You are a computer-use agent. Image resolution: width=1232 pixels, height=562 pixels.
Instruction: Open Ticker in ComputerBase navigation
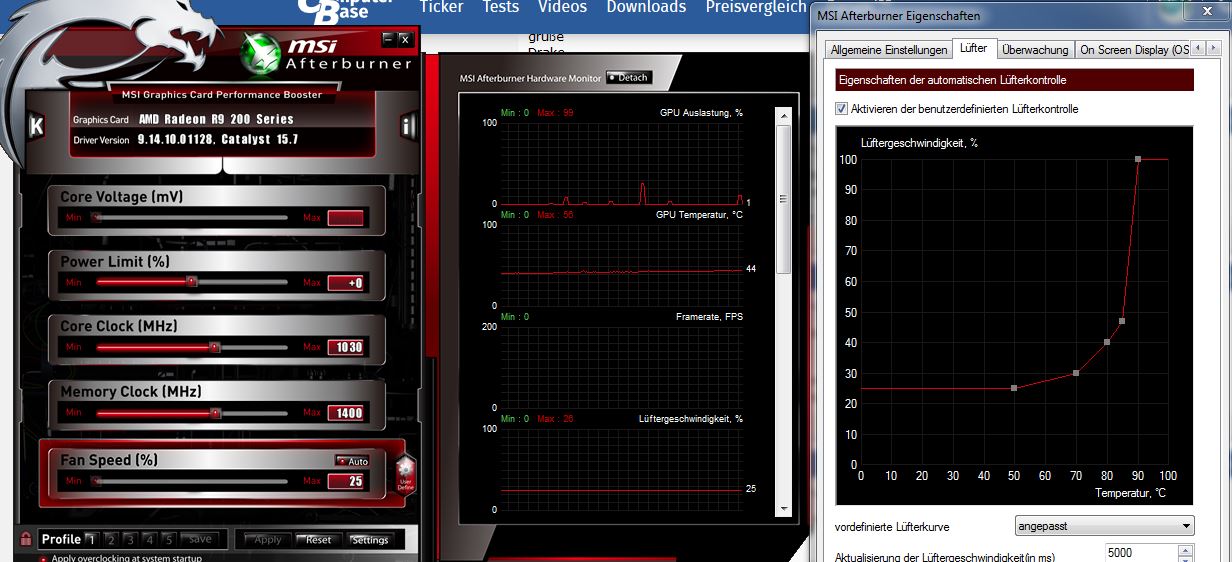pyautogui.click(x=441, y=7)
